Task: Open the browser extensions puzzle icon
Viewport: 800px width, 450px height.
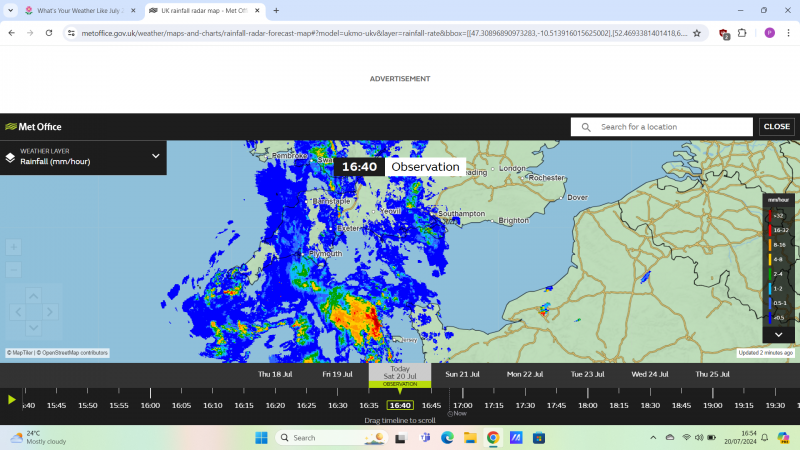Action: click(x=743, y=32)
